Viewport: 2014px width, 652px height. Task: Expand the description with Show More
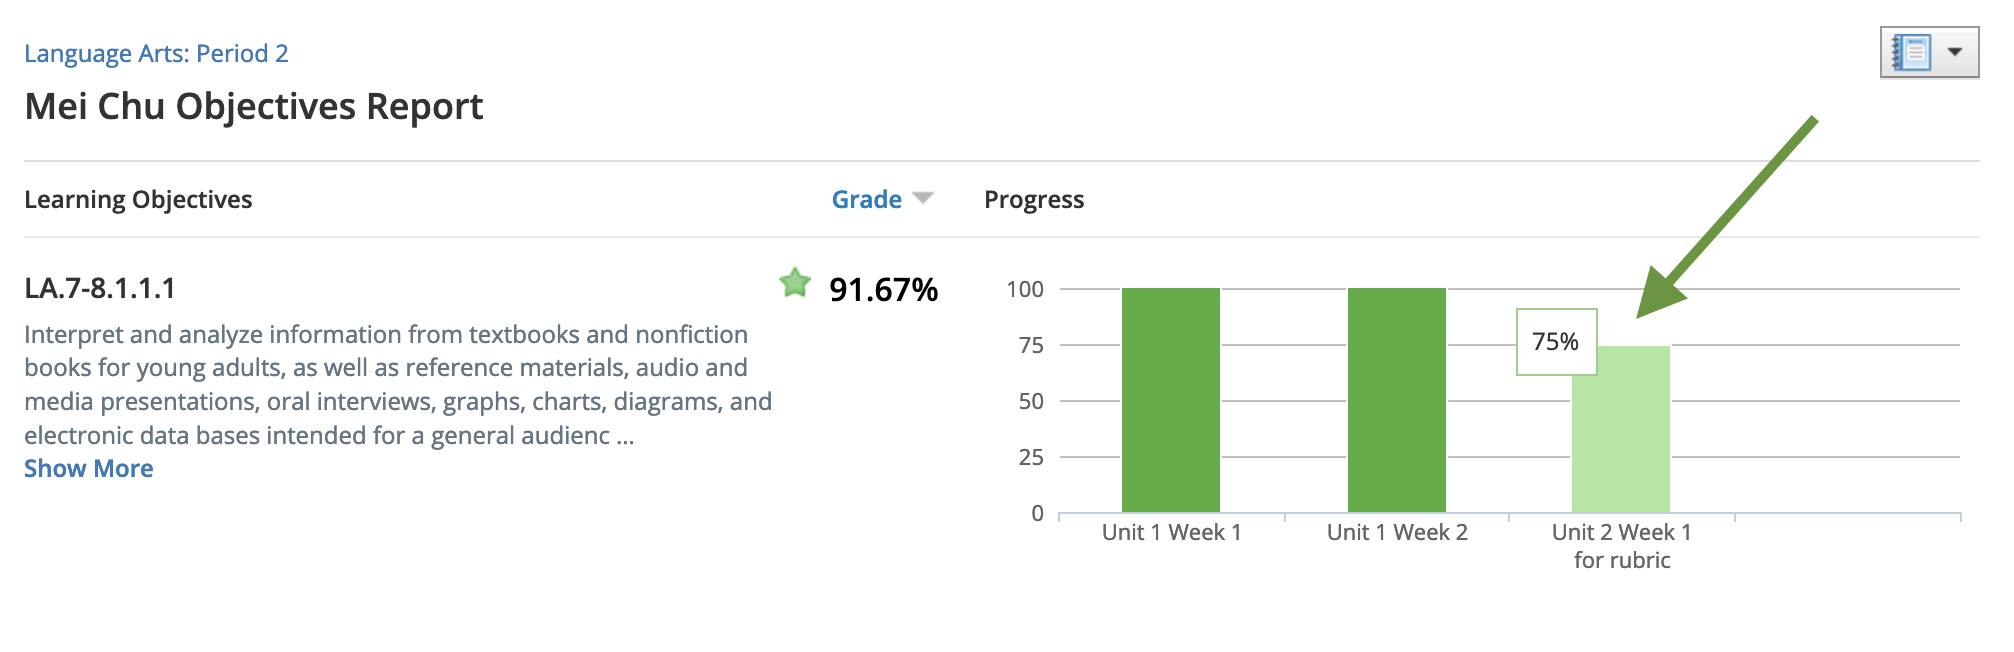(x=89, y=469)
